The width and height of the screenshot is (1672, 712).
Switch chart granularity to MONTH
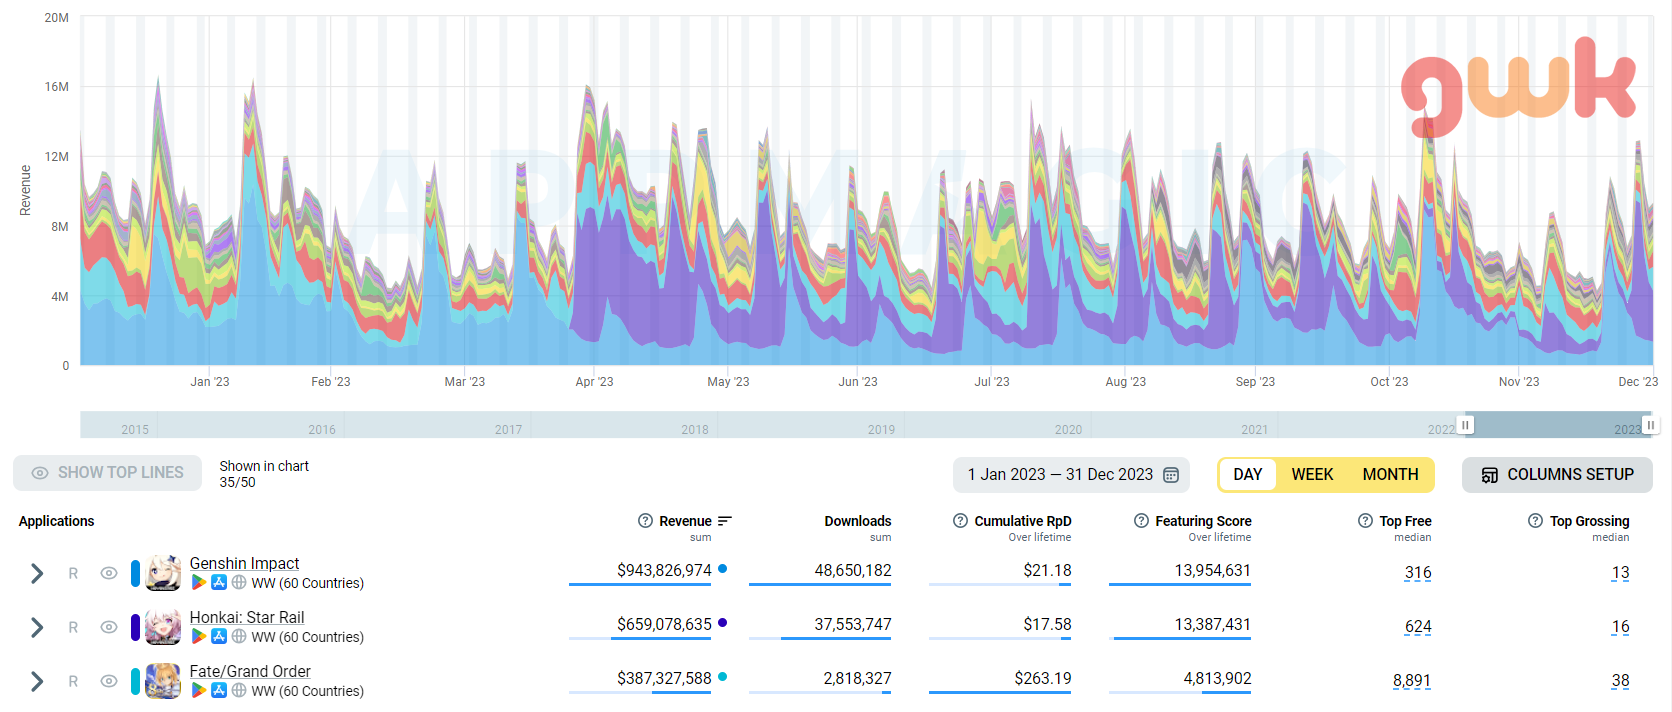(x=1390, y=475)
